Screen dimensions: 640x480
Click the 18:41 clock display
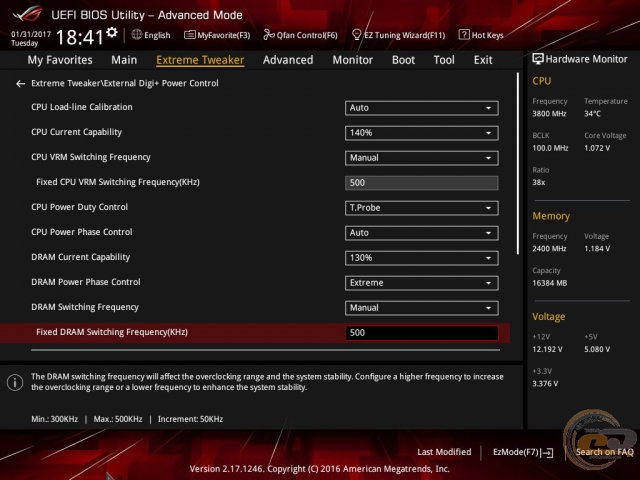pyautogui.click(x=80, y=38)
